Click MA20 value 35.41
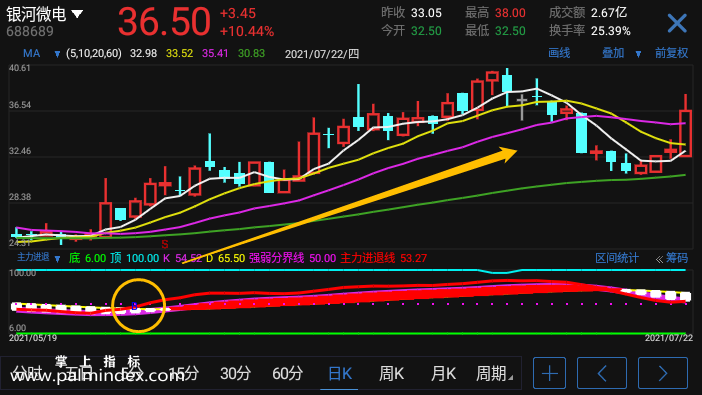 coord(215,54)
